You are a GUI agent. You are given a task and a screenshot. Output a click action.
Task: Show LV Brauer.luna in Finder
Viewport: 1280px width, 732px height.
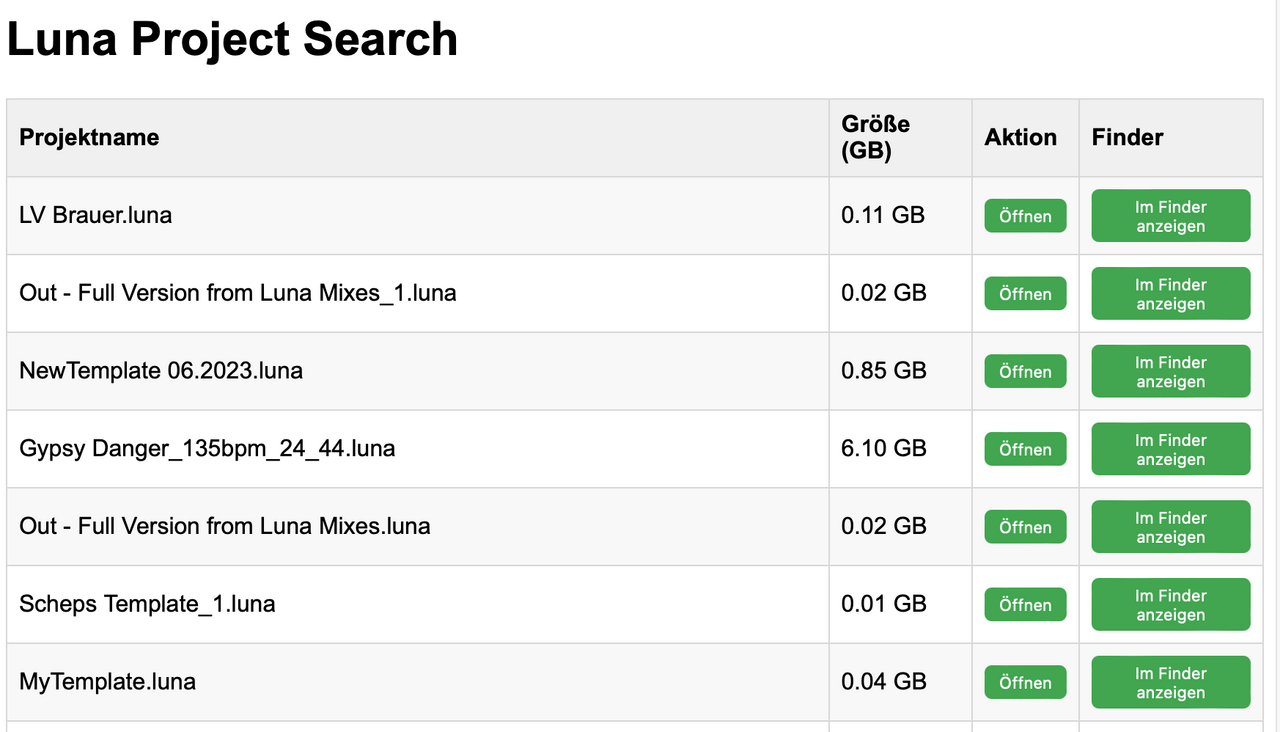coord(1171,216)
